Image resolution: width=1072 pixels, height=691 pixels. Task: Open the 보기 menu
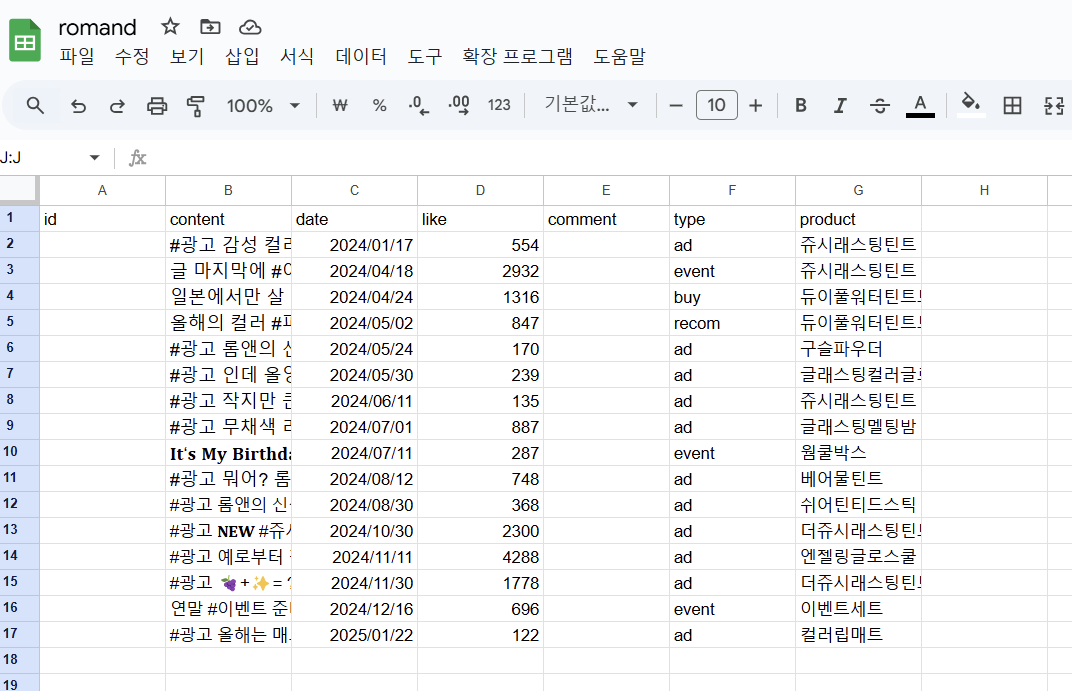[x=187, y=57]
